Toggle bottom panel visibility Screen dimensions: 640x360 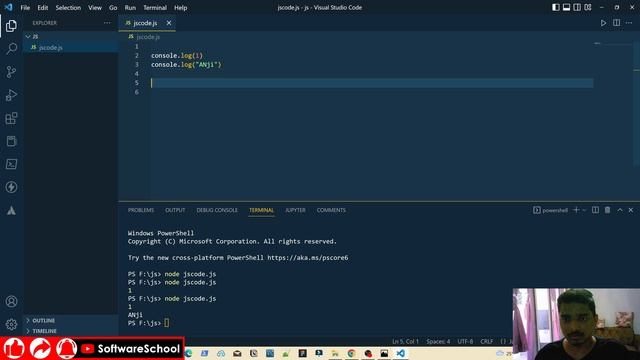(x=566, y=7)
